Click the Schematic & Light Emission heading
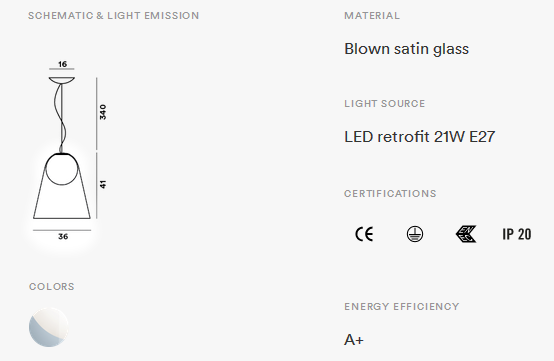 tap(114, 16)
